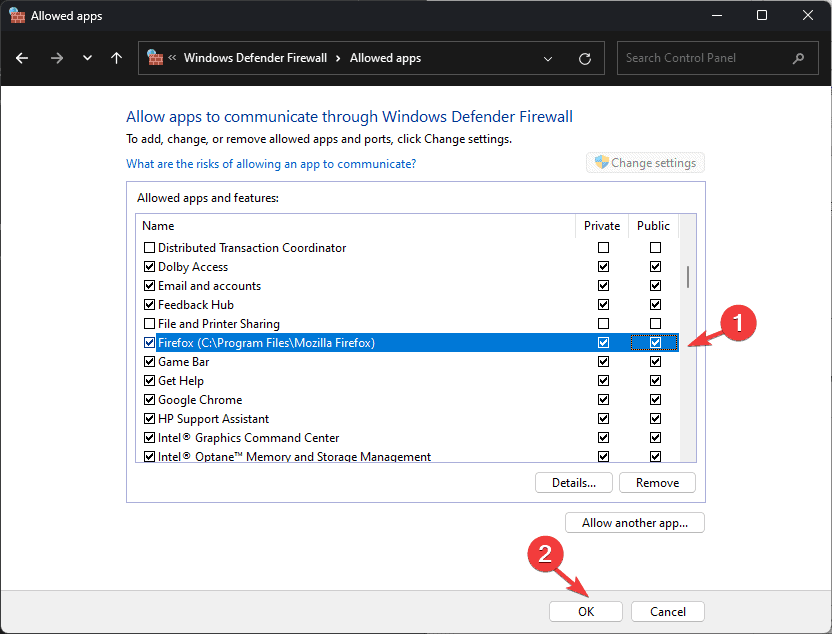Minimize the Allowed apps window
The width and height of the screenshot is (832, 634).
pyautogui.click(x=717, y=15)
